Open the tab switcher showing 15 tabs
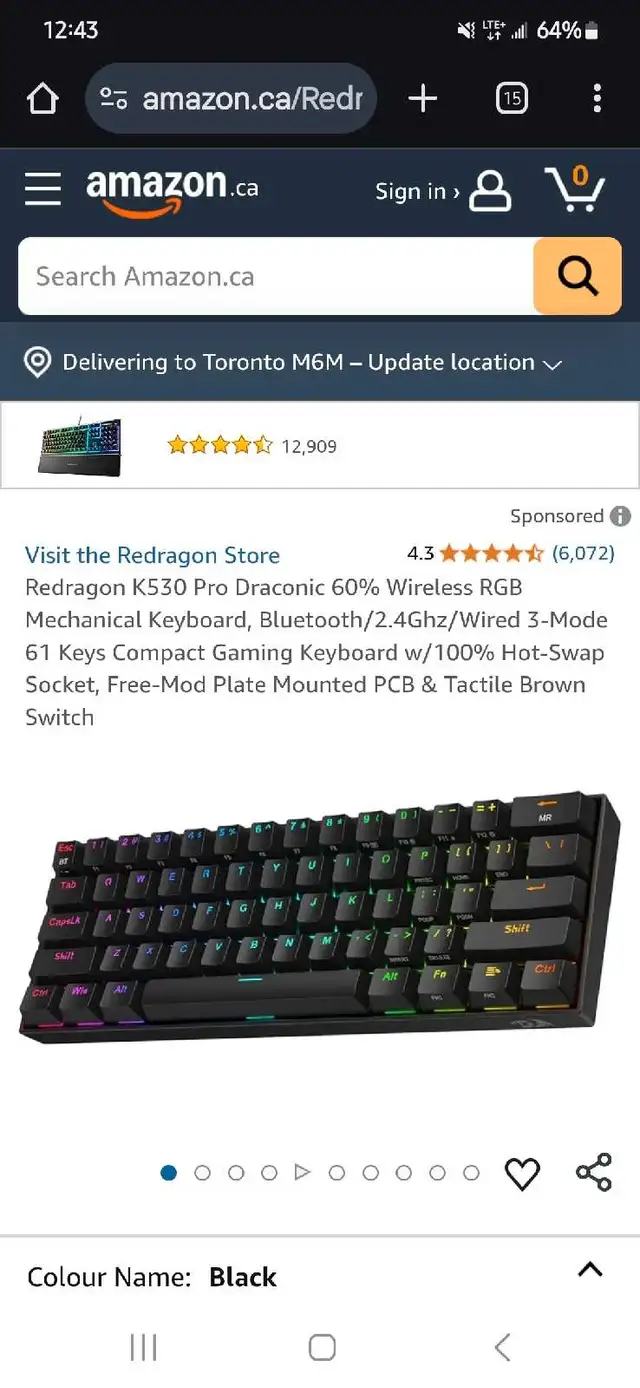 pyautogui.click(x=512, y=98)
